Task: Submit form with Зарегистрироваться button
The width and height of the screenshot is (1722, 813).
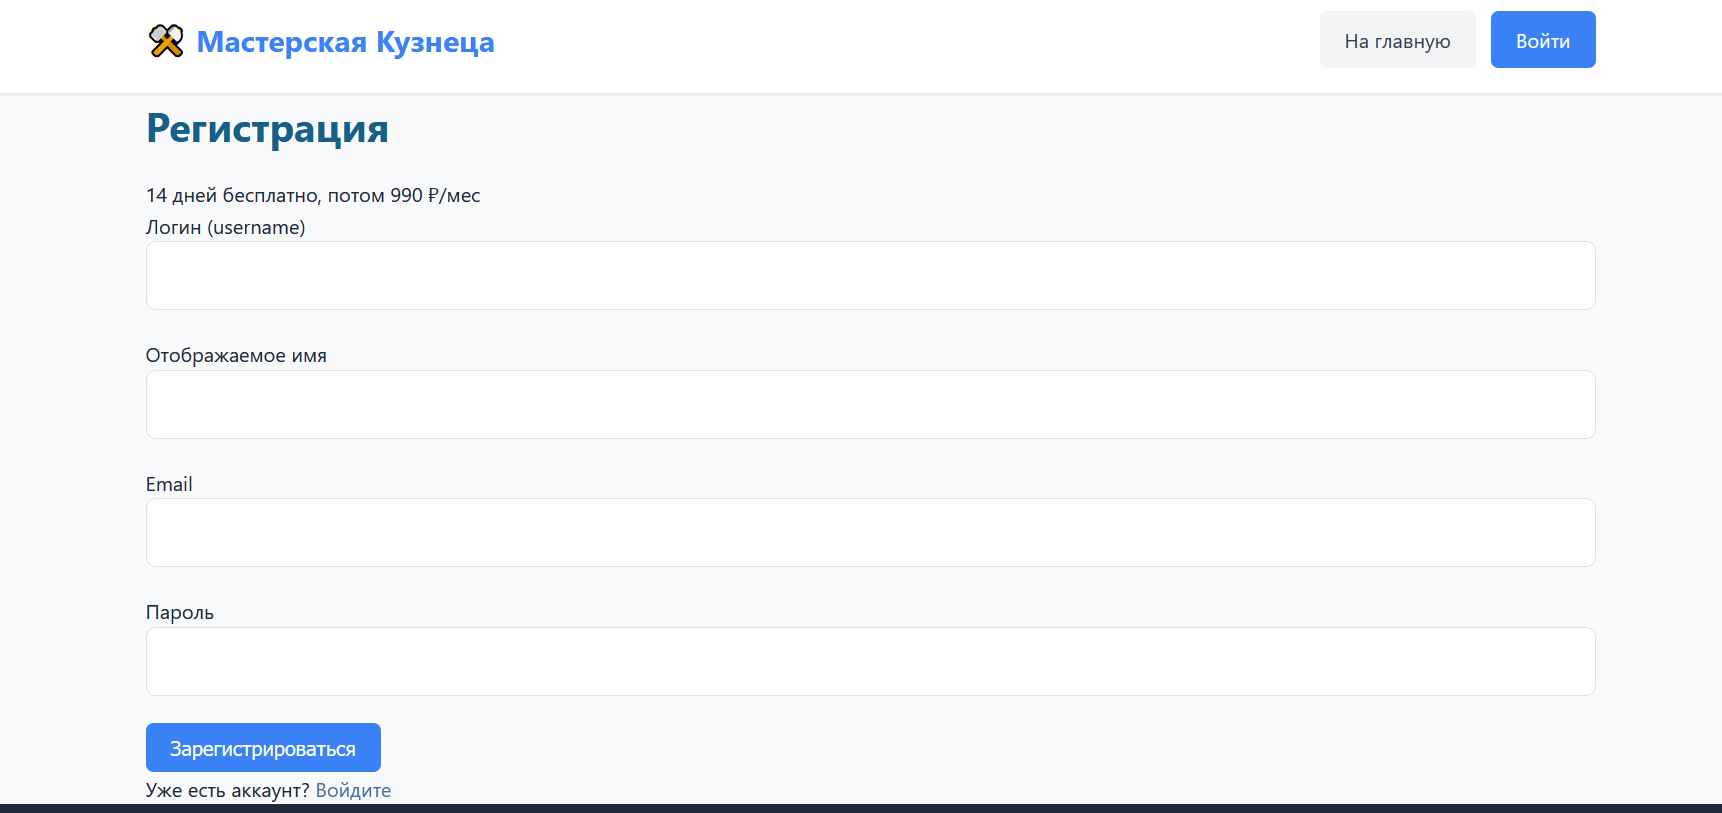Action: click(263, 748)
